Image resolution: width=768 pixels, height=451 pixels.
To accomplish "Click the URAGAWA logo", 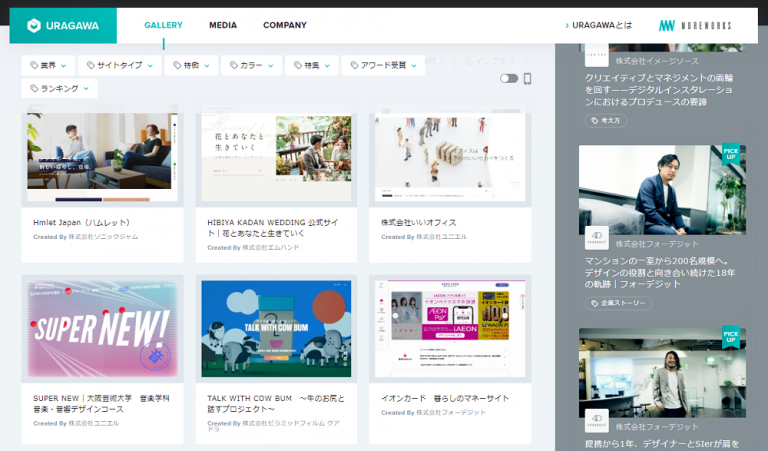I will click(x=63, y=25).
